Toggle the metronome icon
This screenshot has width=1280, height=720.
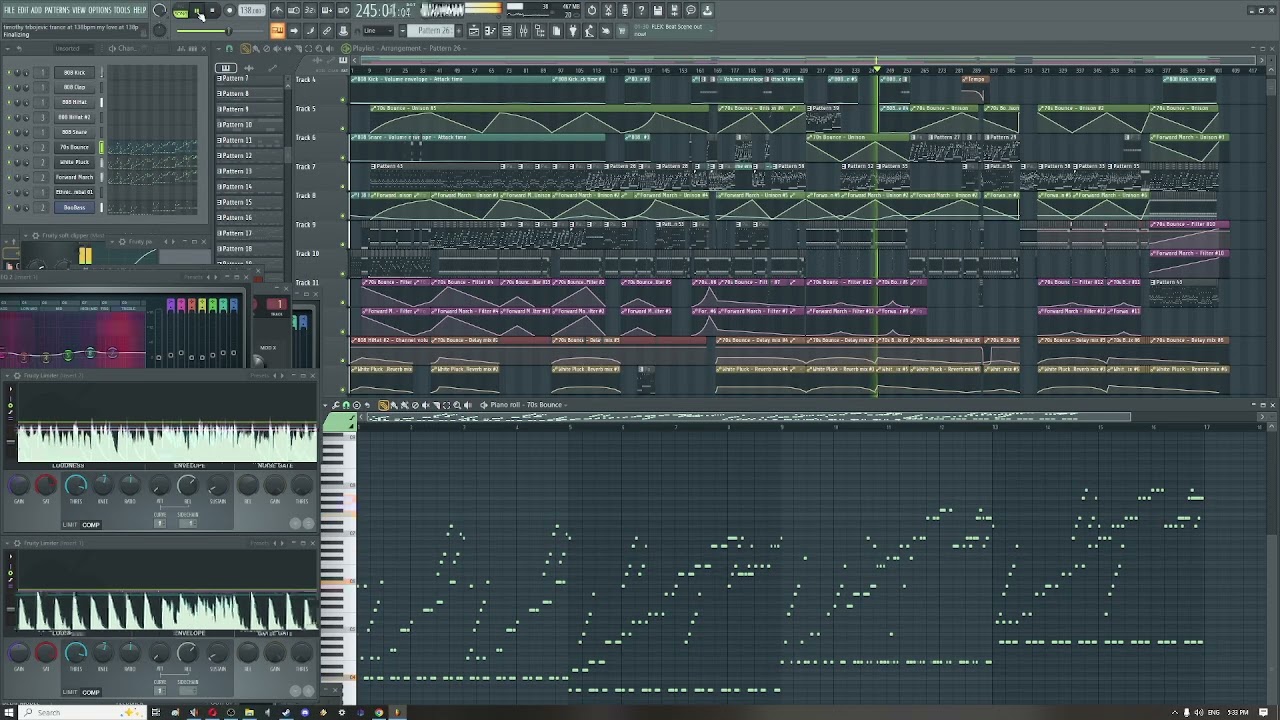coord(277,10)
